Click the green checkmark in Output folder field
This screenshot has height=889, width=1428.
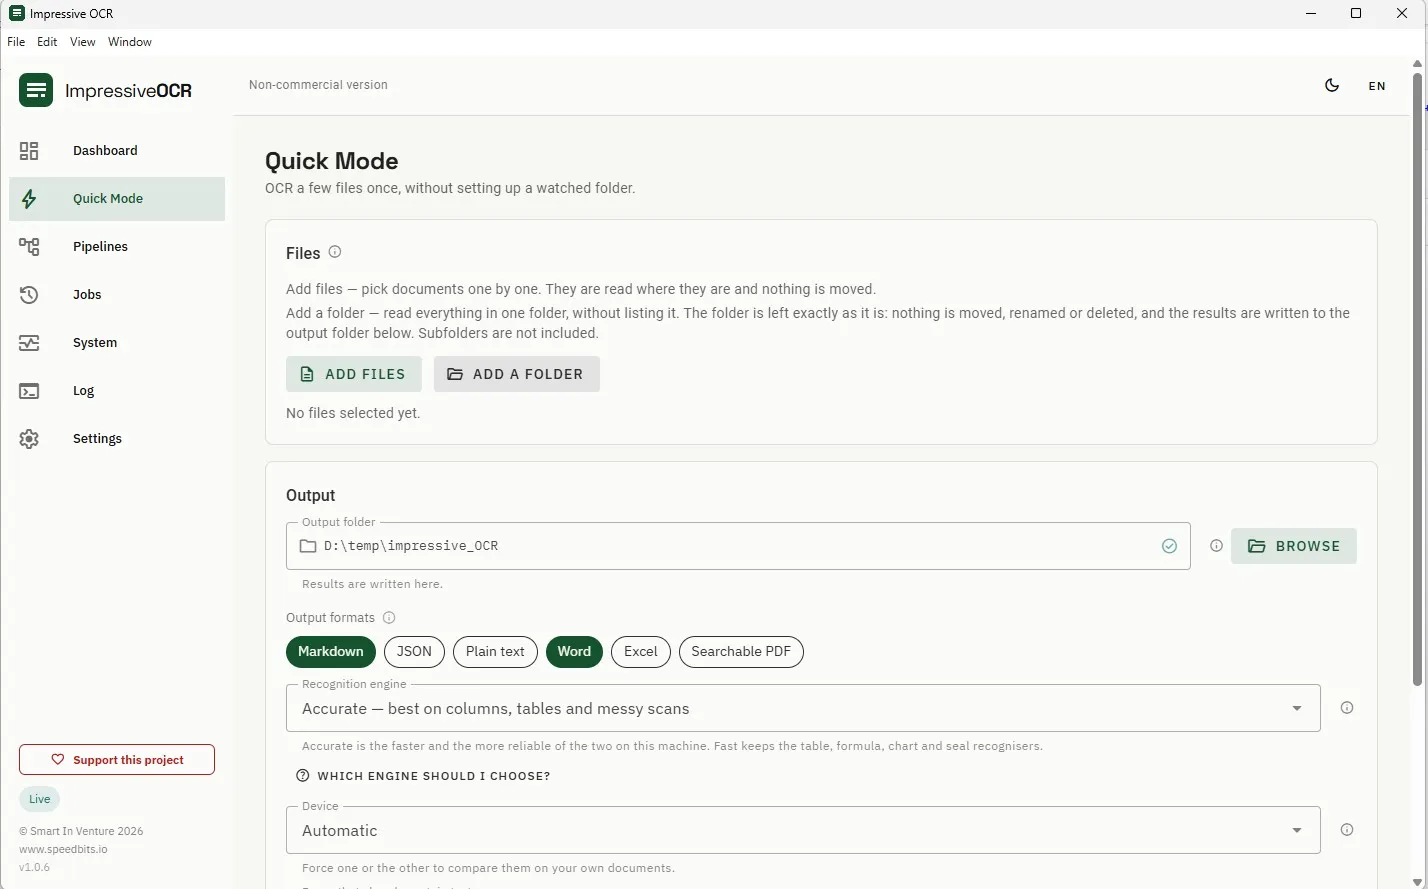[1169, 546]
